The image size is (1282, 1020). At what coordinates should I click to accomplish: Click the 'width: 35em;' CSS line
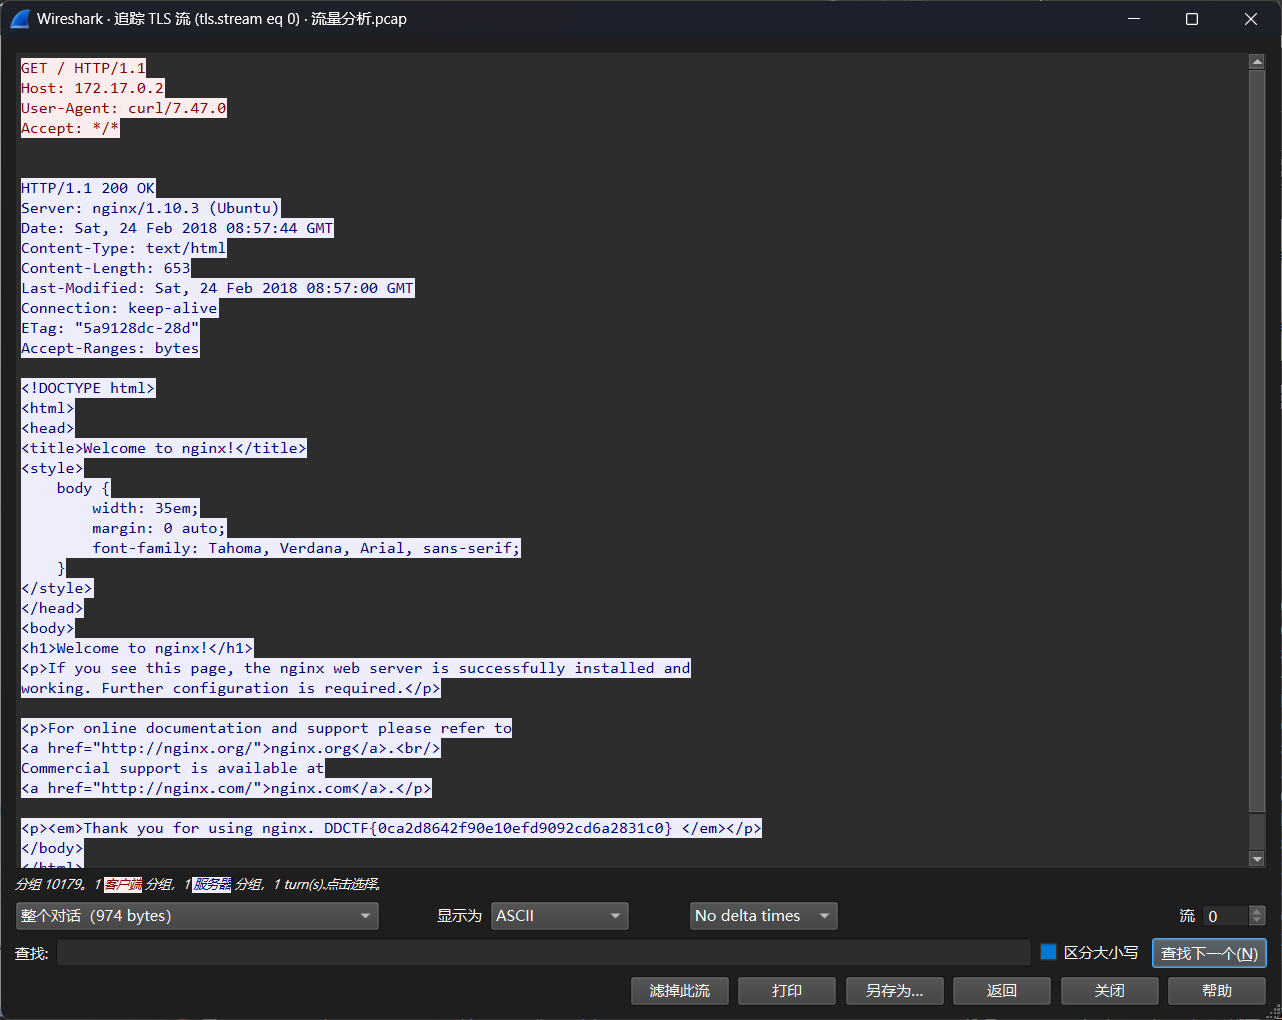click(146, 508)
